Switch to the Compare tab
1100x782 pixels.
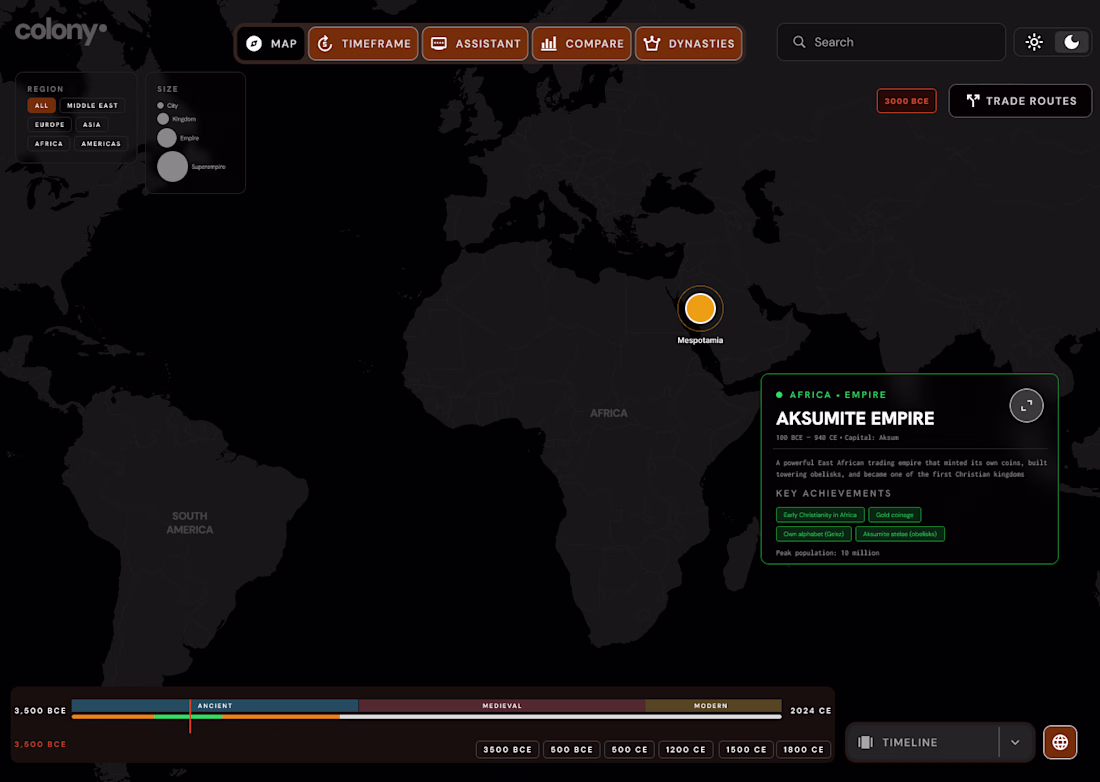click(x=582, y=43)
